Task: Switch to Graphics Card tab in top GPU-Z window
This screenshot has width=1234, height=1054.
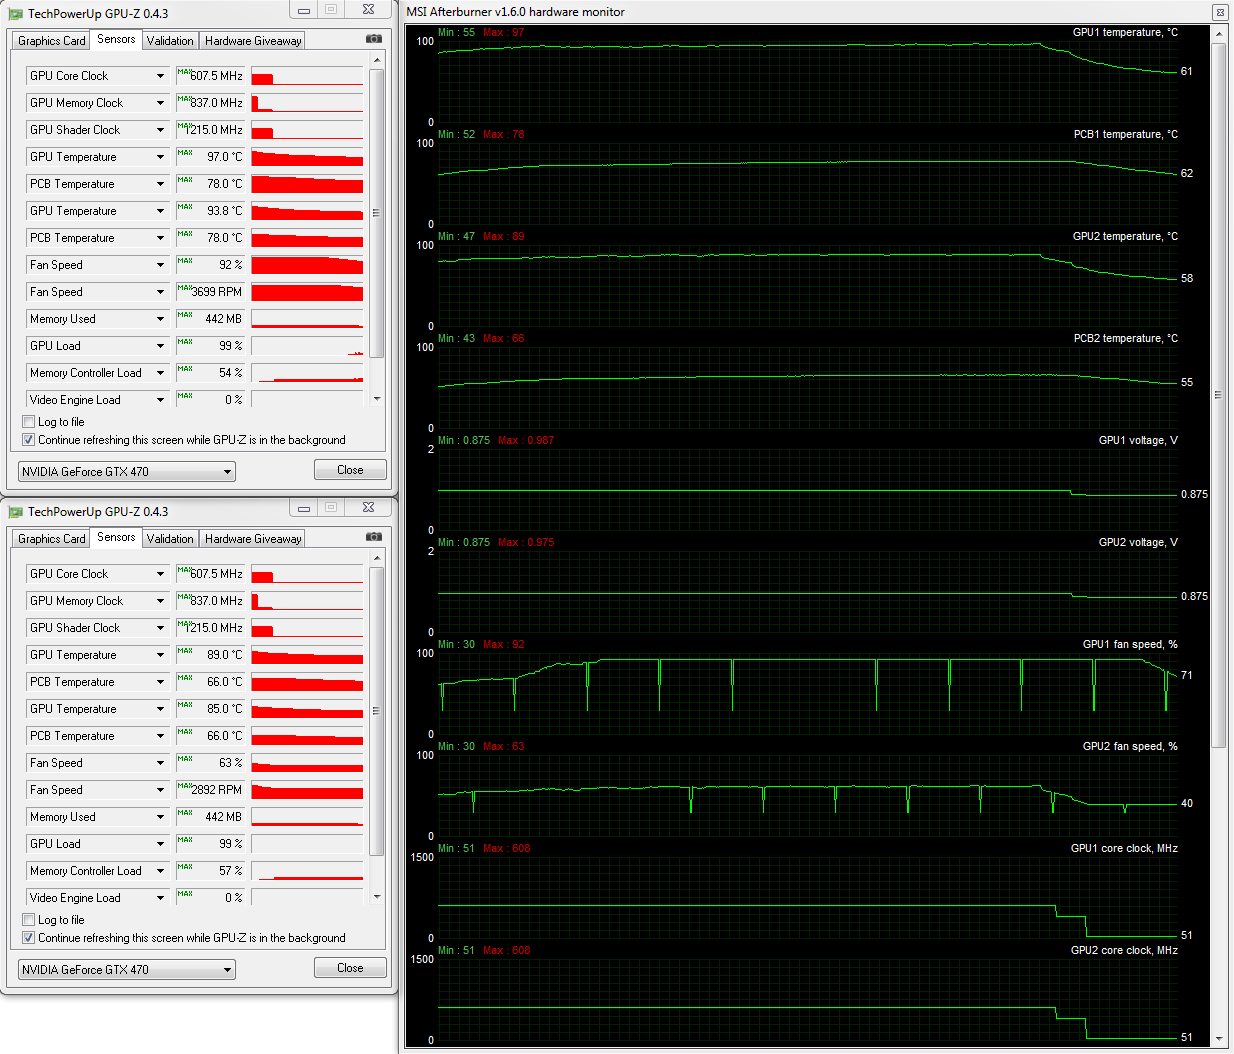Action: [x=51, y=41]
